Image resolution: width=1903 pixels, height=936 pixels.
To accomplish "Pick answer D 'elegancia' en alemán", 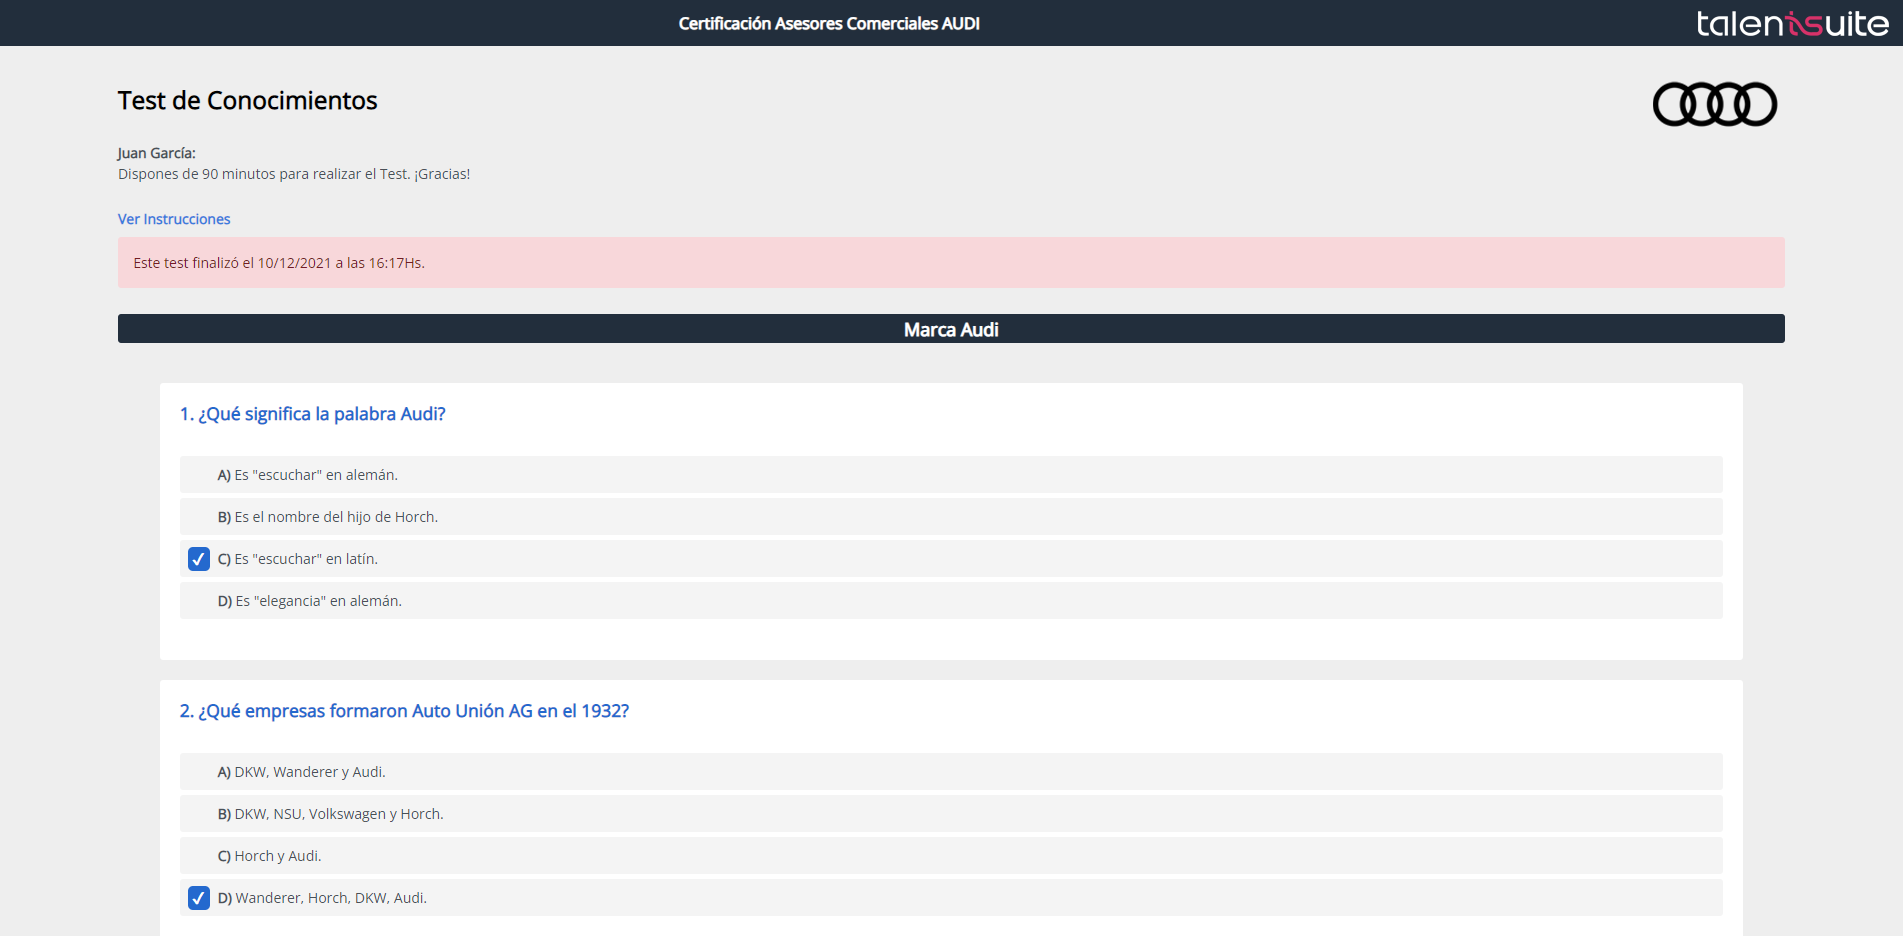I will tap(951, 601).
